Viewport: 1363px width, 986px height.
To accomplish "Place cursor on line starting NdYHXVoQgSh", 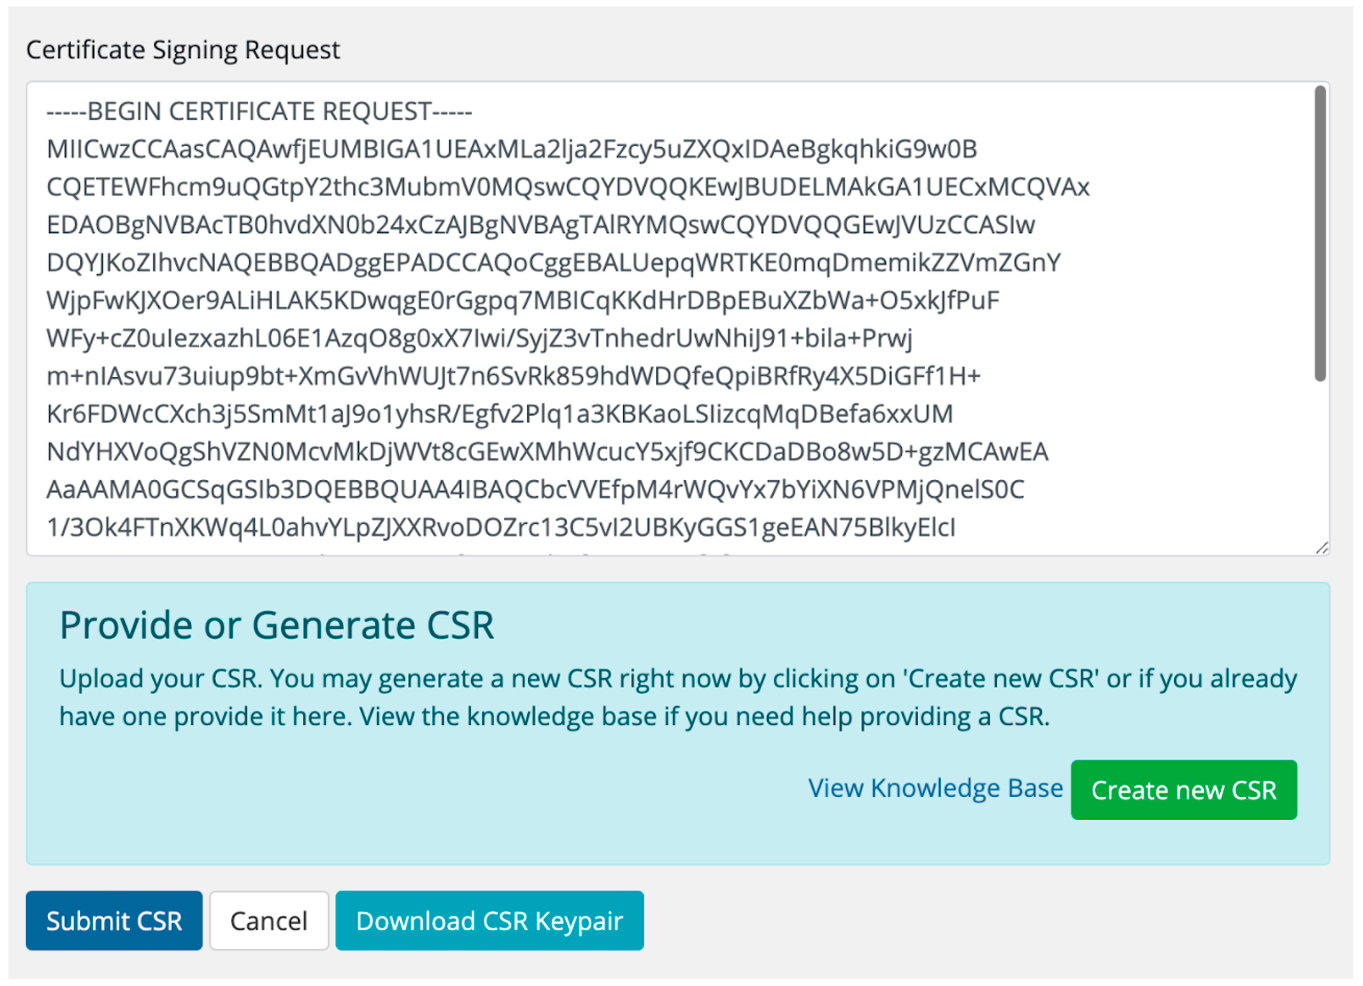I will (x=547, y=452).
